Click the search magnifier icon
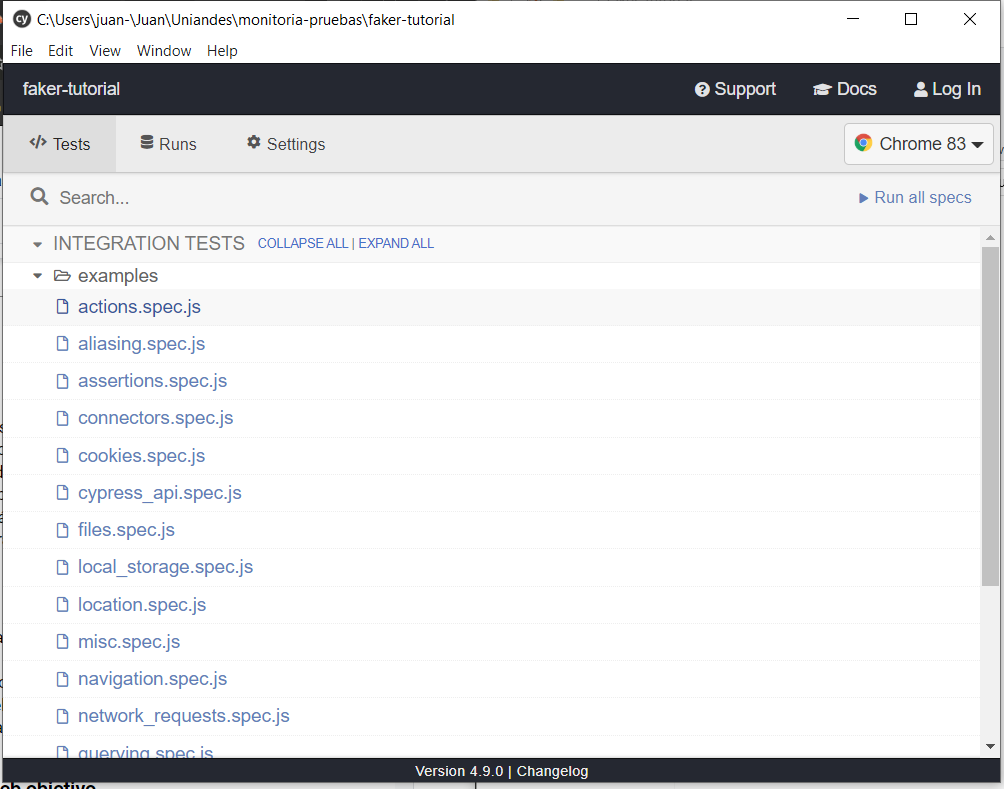Image resolution: width=1004 pixels, height=789 pixels. pos(40,197)
